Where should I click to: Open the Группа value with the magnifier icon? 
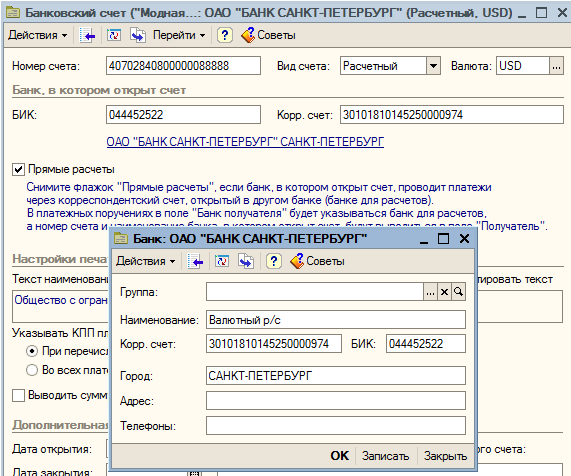tap(458, 292)
